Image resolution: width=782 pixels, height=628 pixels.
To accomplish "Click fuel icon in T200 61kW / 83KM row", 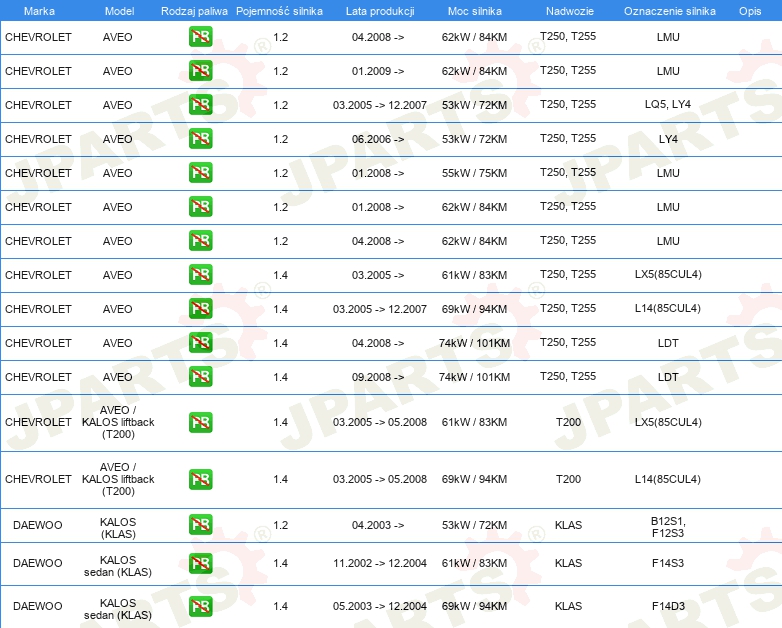I will click(200, 422).
